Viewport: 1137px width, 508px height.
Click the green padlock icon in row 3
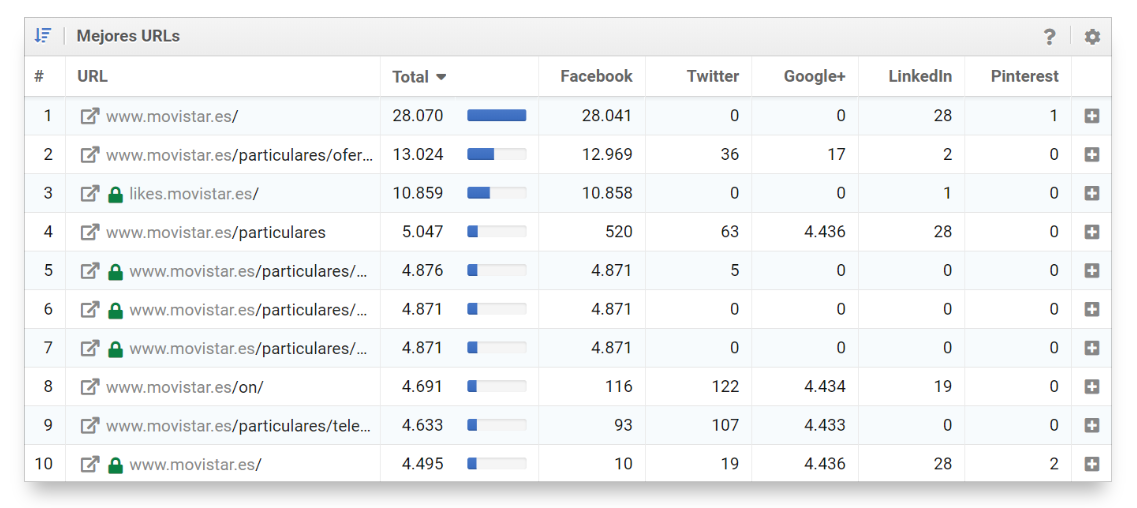tap(115, 194)
